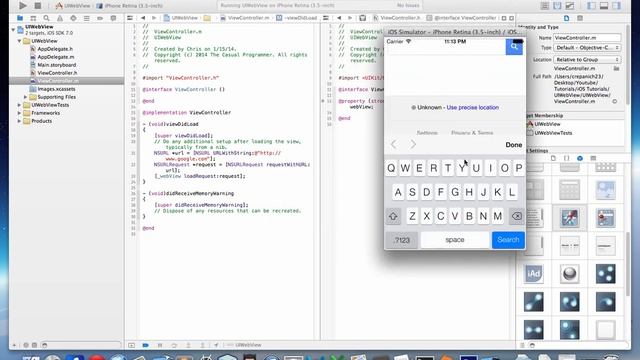Expand the Supporting Files folder
The width and height of the screenshot is (640, 360).
coord(25,97)
